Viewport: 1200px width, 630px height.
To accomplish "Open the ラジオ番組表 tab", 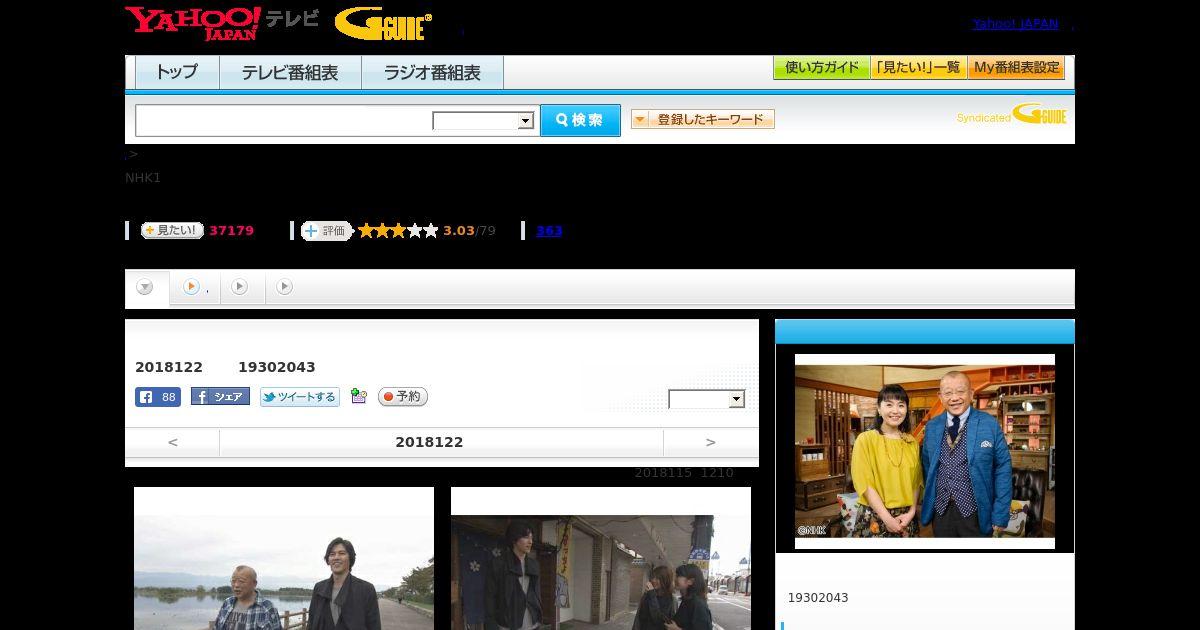I will 432,72.
